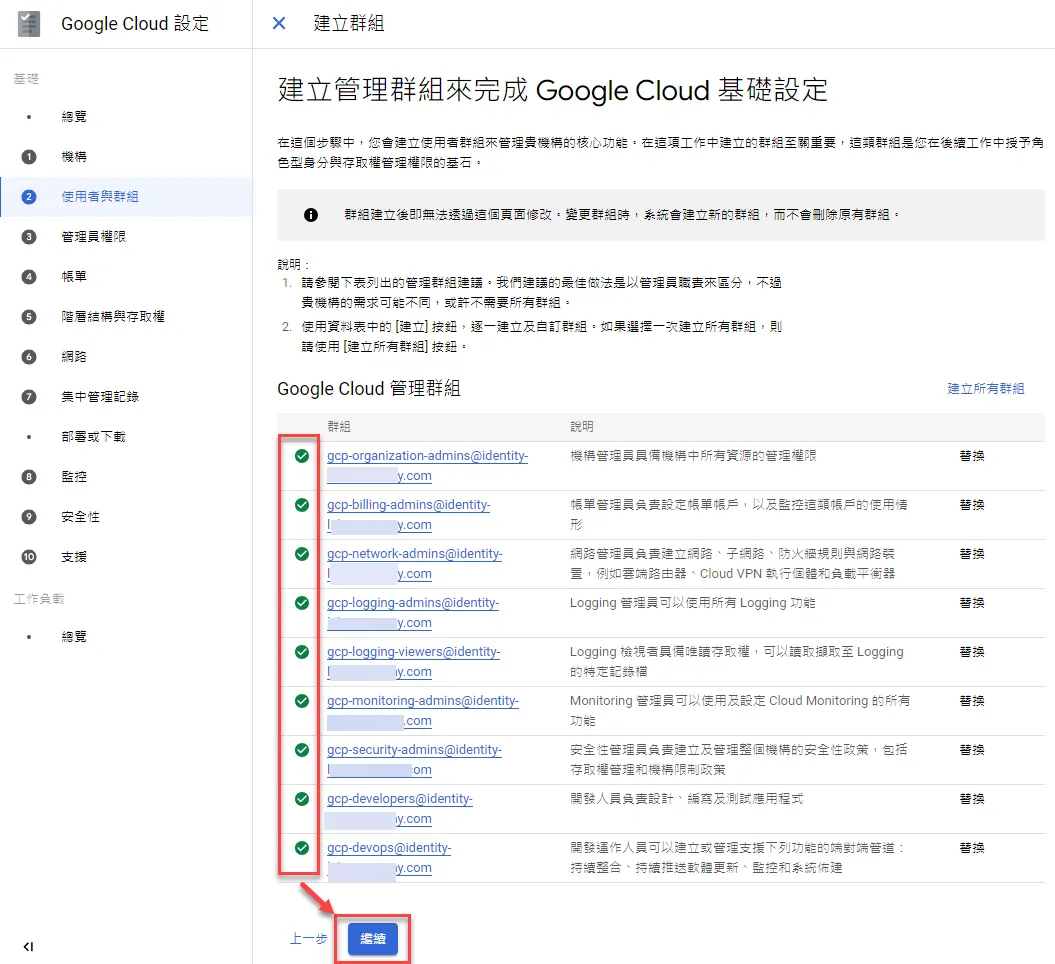Click 替換 for gcp-security-admins
1055x964 pixels.
pyautogui.click(x=972, y=751)
